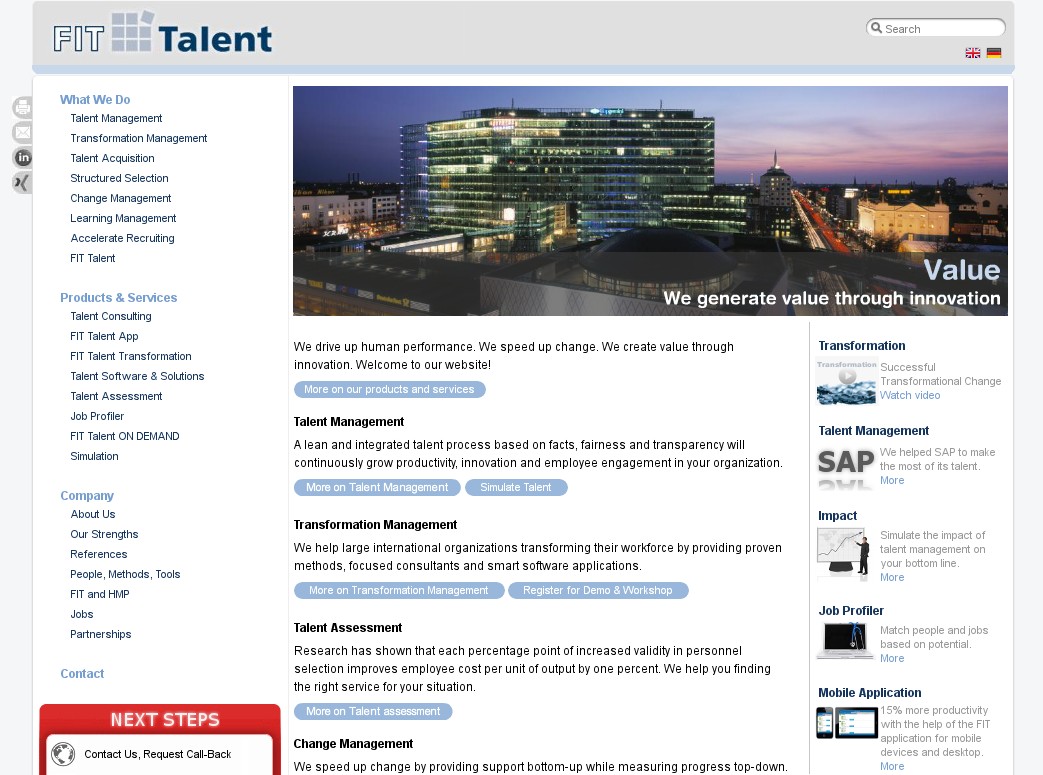Click inside the Search field

(x=936, y=28)
